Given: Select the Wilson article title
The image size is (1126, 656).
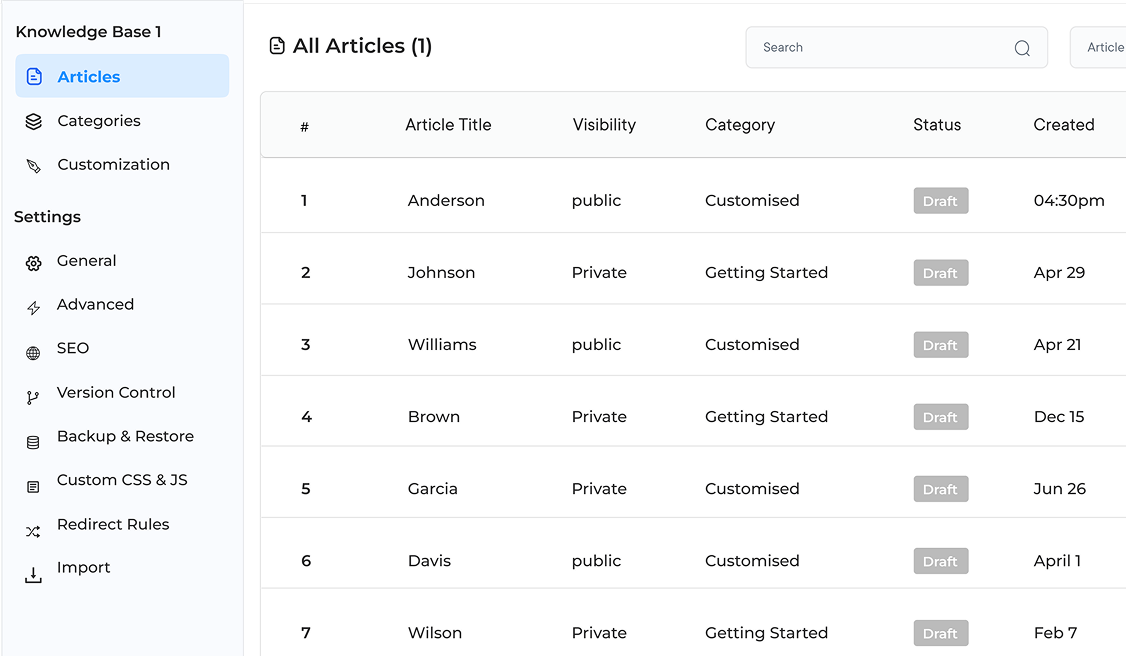Looking at the screenshot, I should [x=434, y=633].
